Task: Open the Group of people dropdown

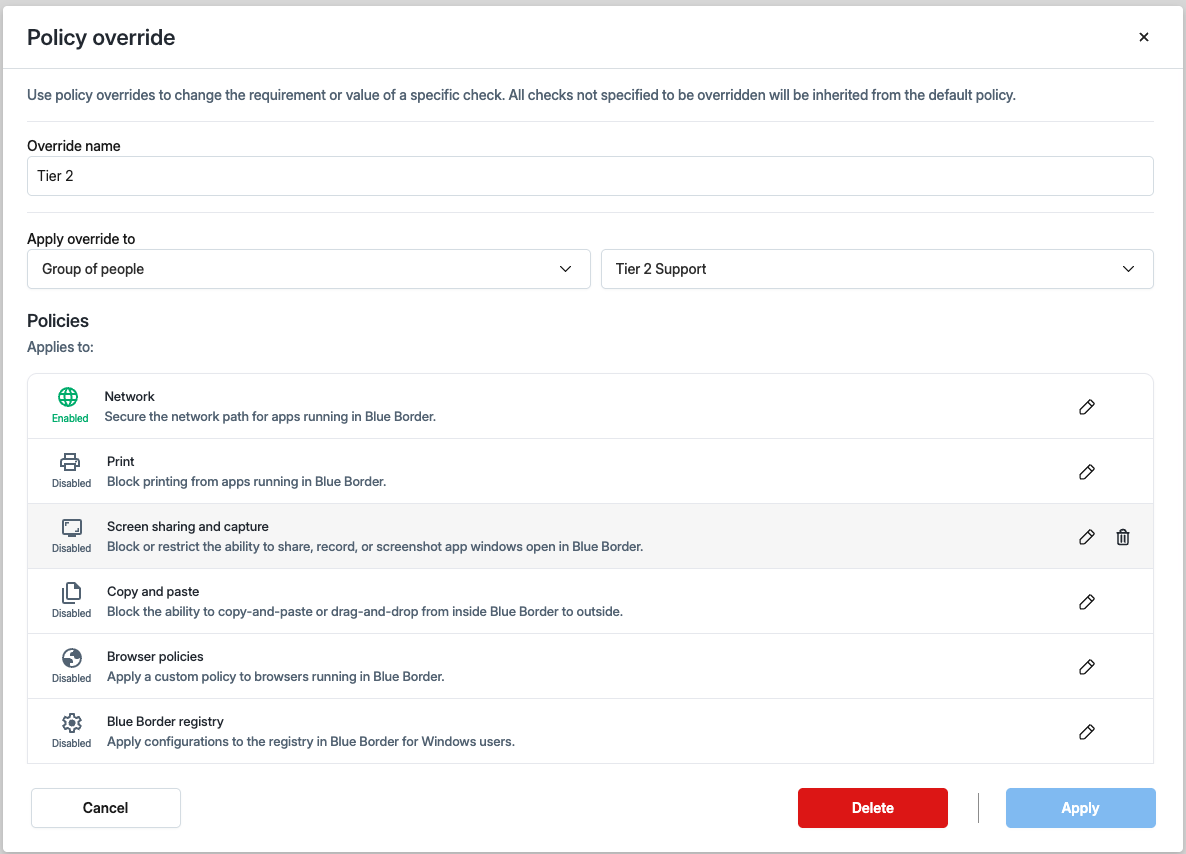Action: pos(309,269)
